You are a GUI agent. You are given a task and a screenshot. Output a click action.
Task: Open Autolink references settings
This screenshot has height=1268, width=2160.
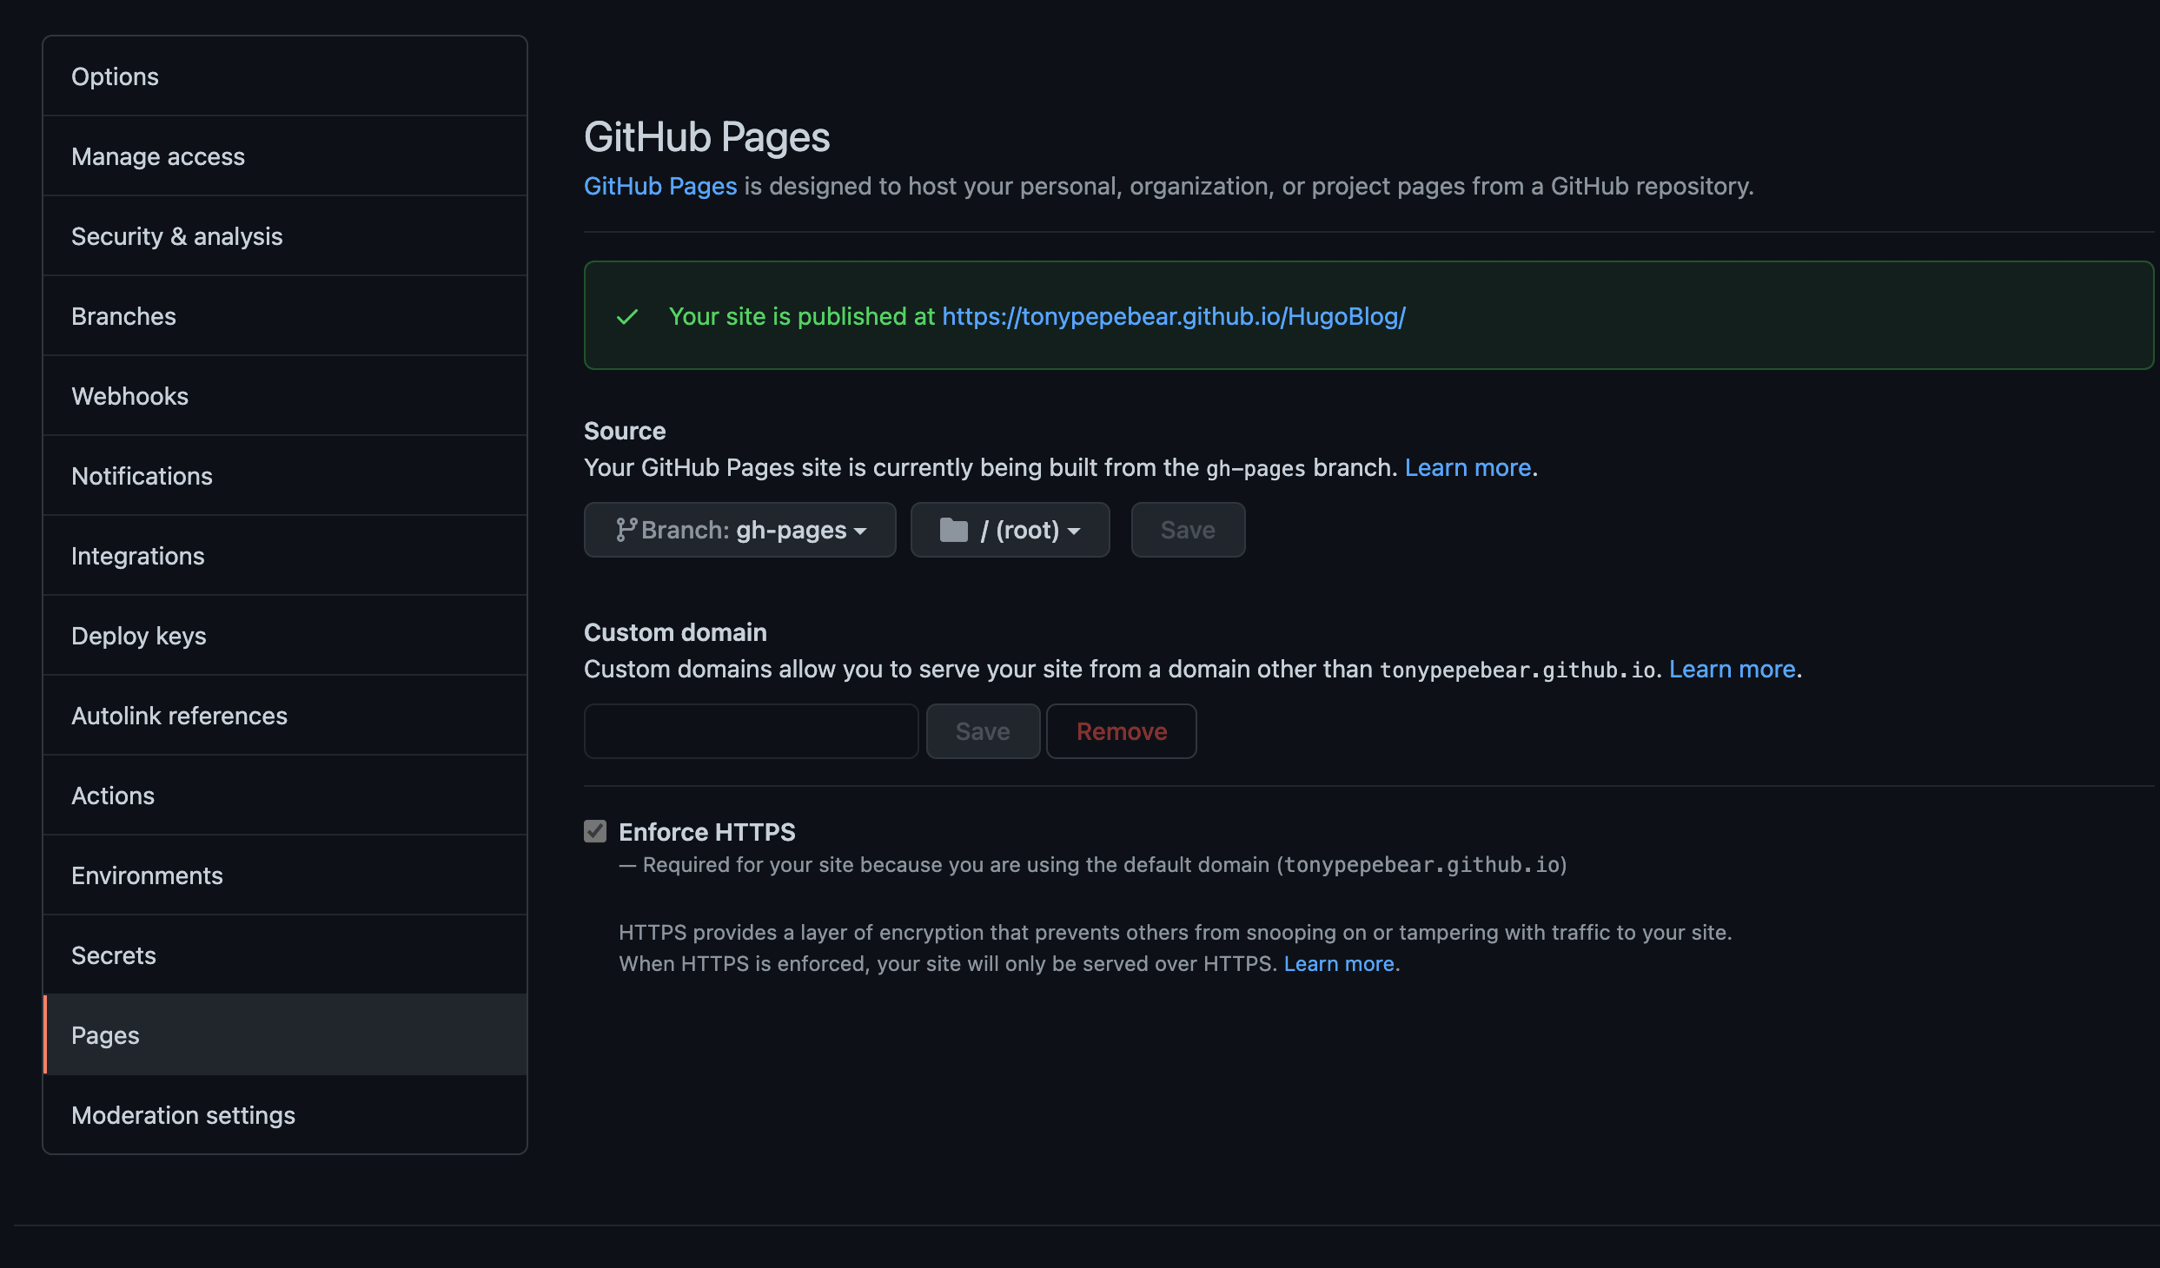point(285,716)
